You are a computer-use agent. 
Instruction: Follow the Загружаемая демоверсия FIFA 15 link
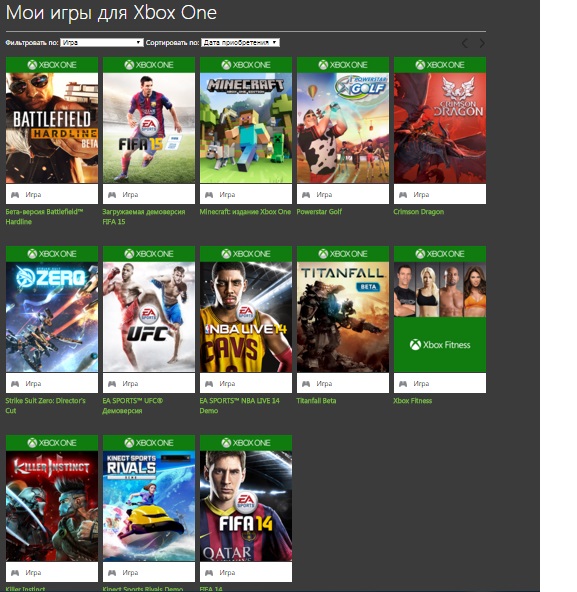pos(144,217)
